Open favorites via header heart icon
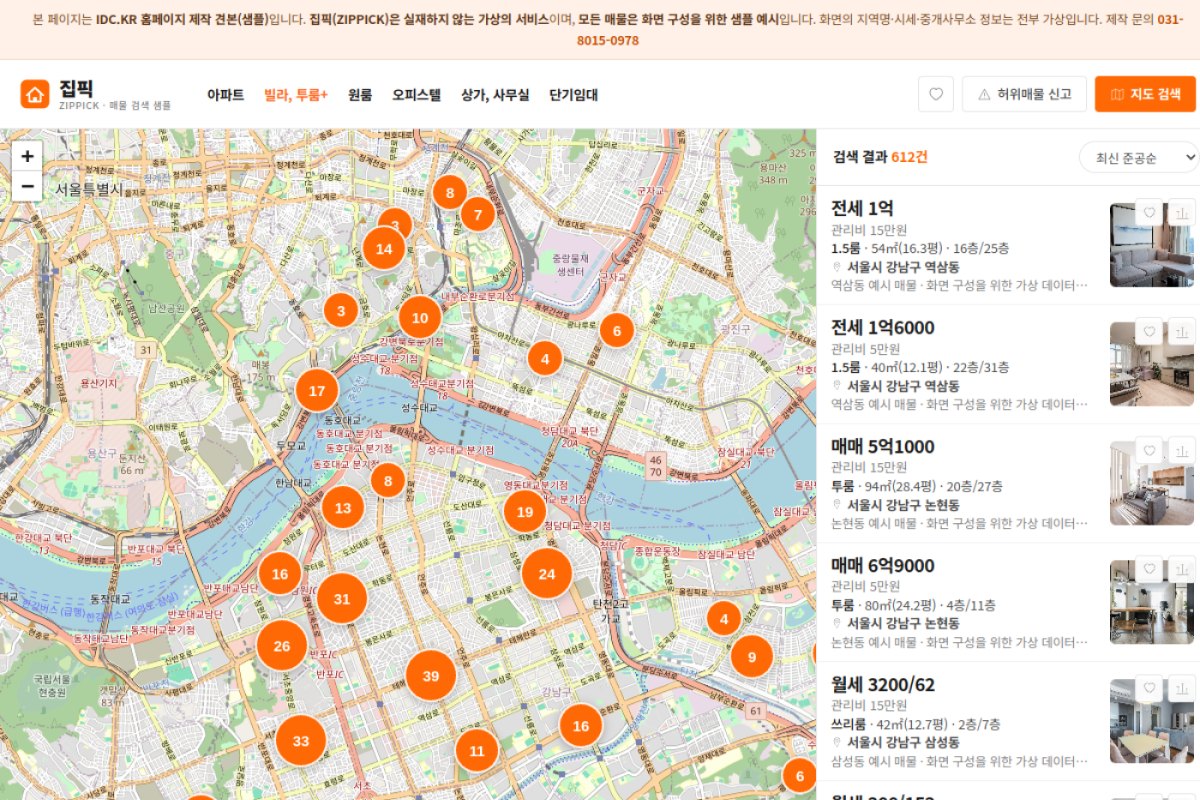This screenshot has height=800, width=1200. pyautogui.click(x=936, y=94)
